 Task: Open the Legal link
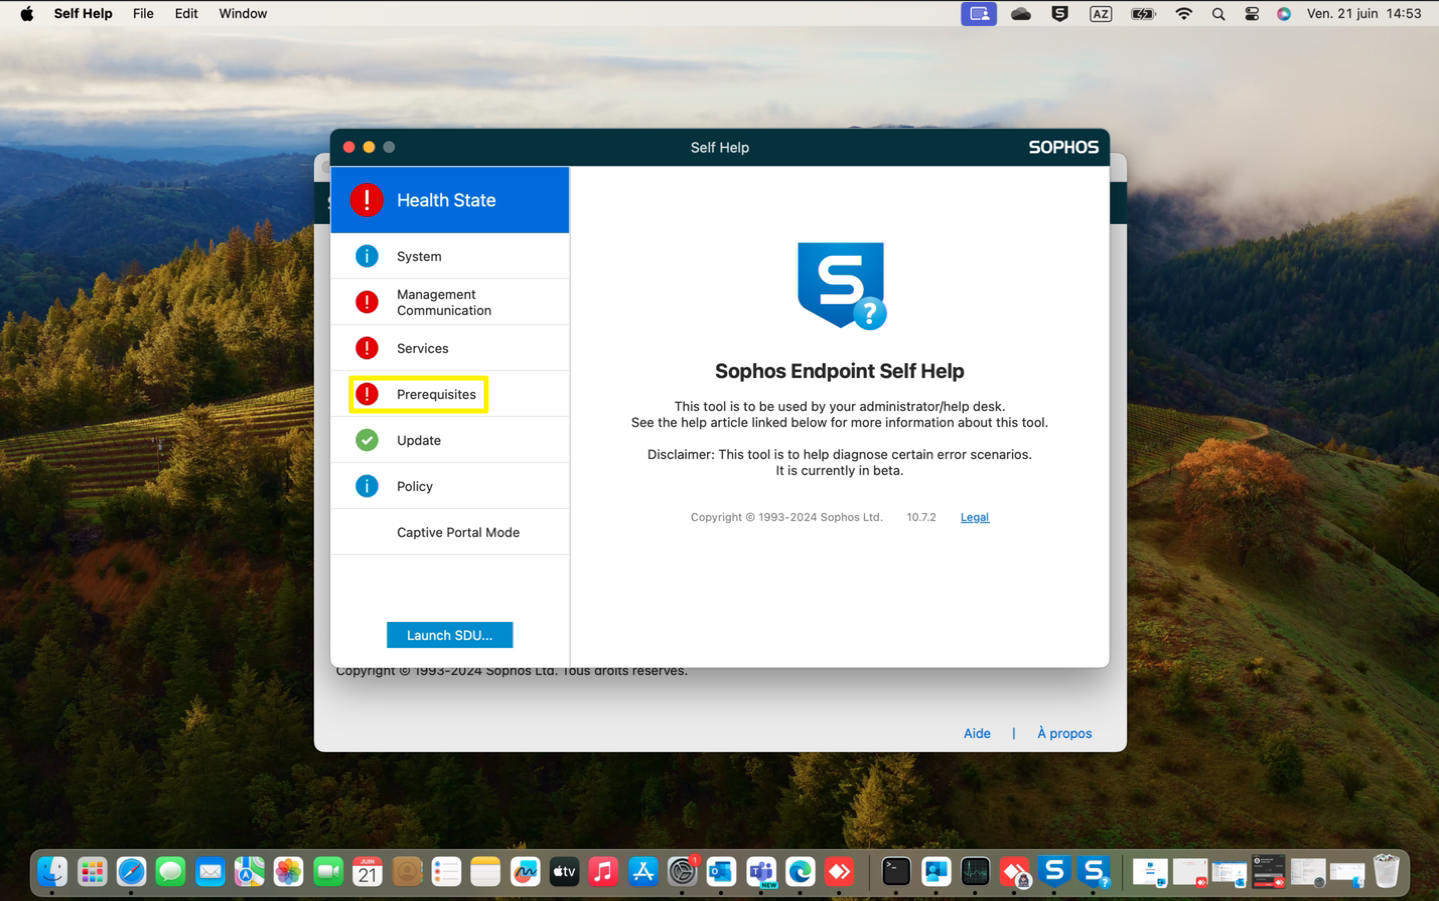974,517
